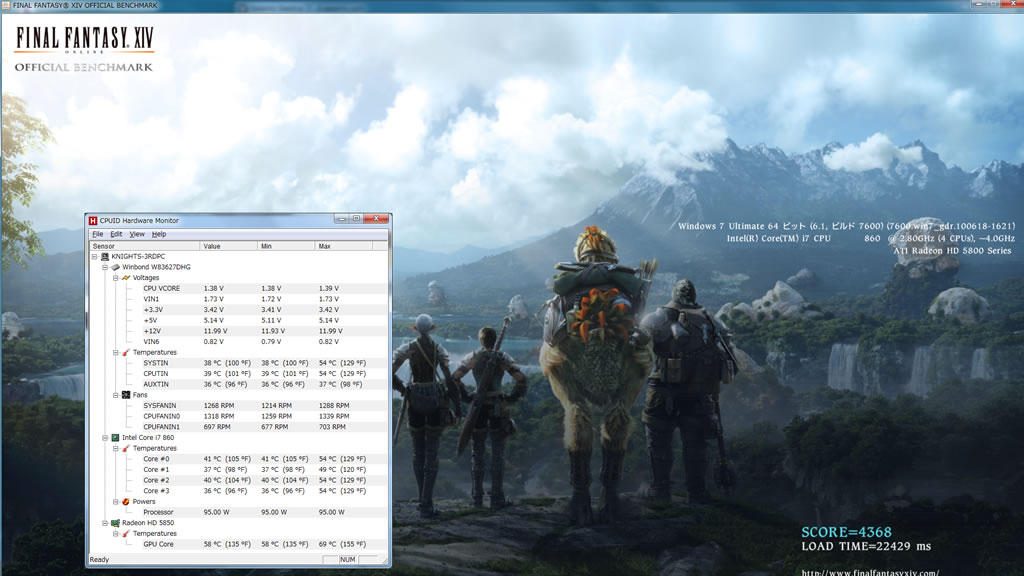Collapse Temperatures group under Winbond W83627DHG

point(116,353)
